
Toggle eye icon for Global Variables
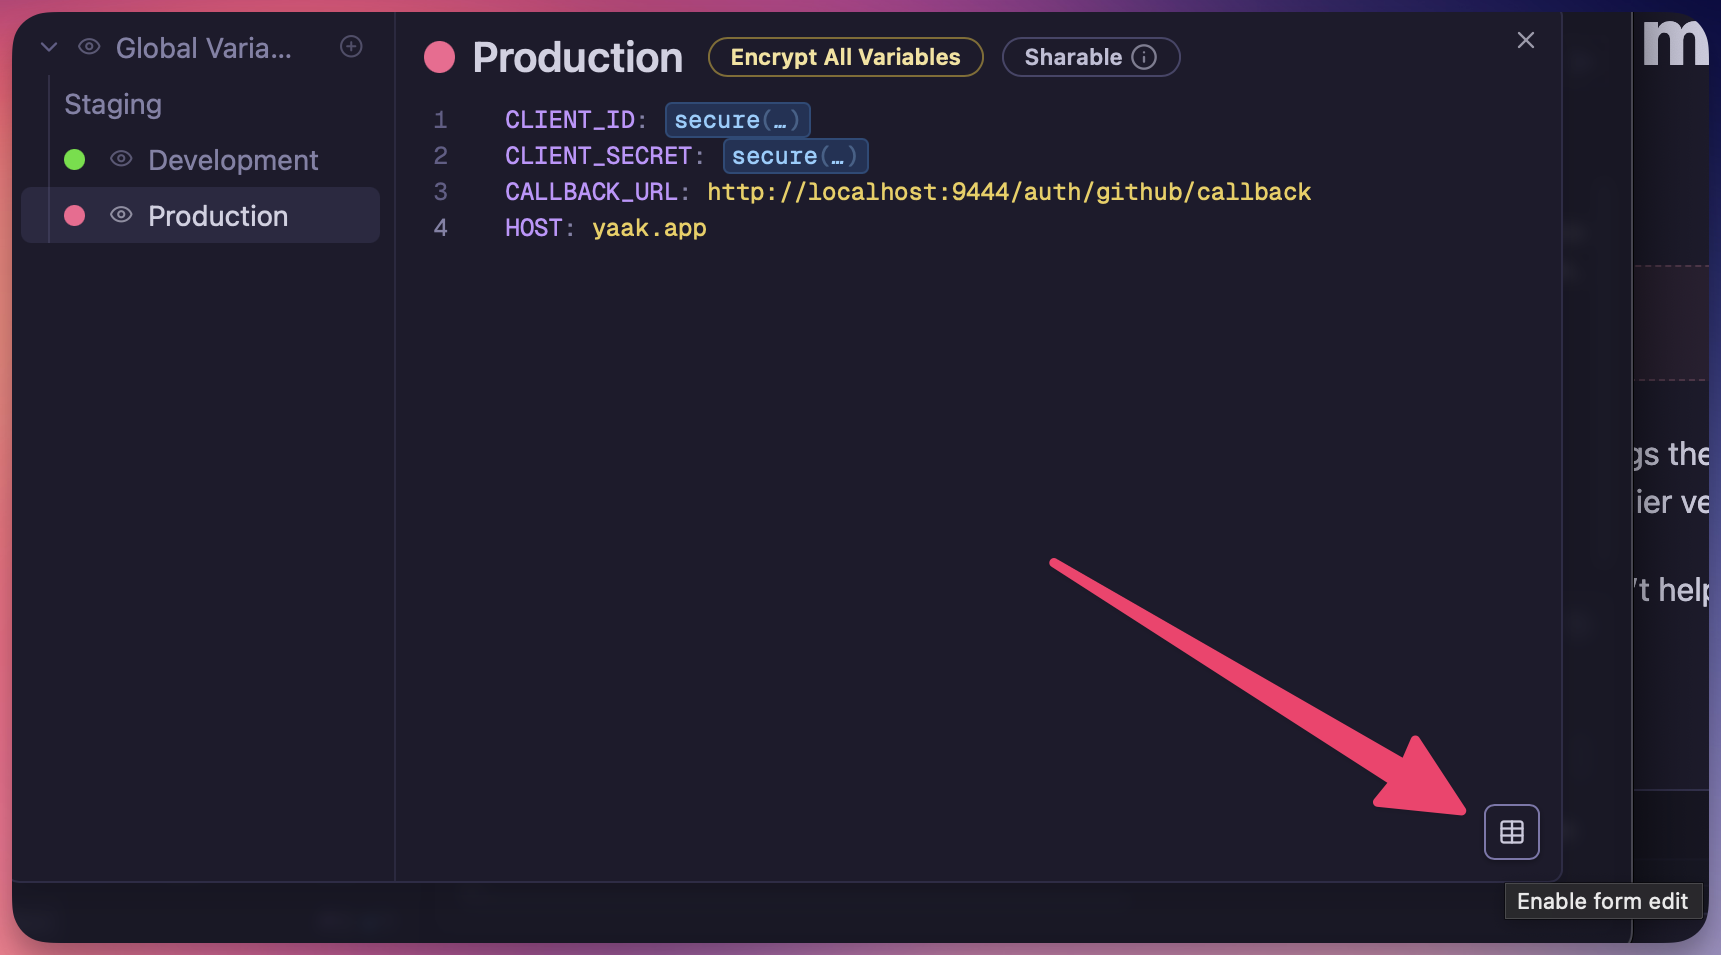tap(89, 47)
